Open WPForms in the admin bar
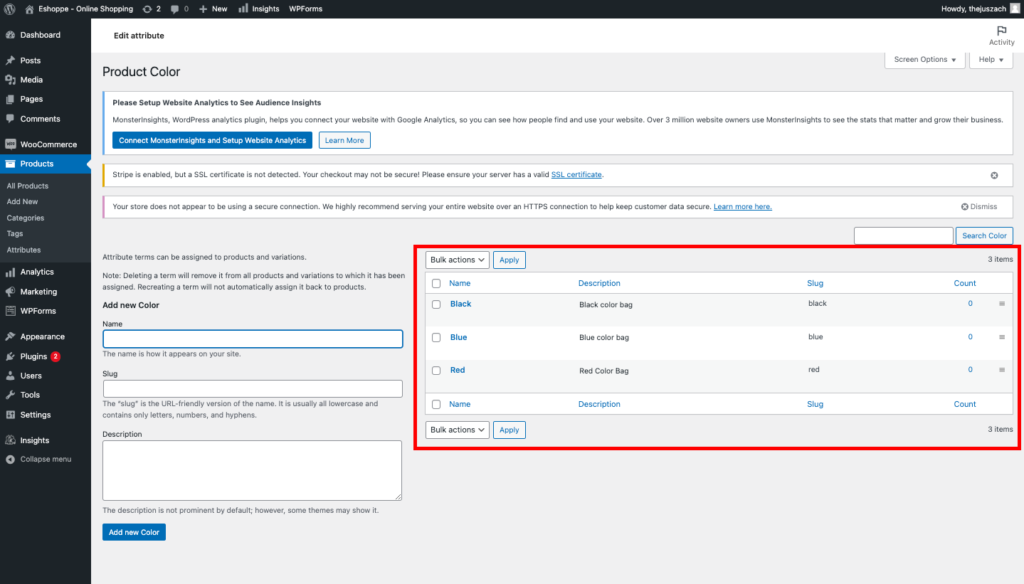This screenshot has height=584, width=1024. click(306, 9)
